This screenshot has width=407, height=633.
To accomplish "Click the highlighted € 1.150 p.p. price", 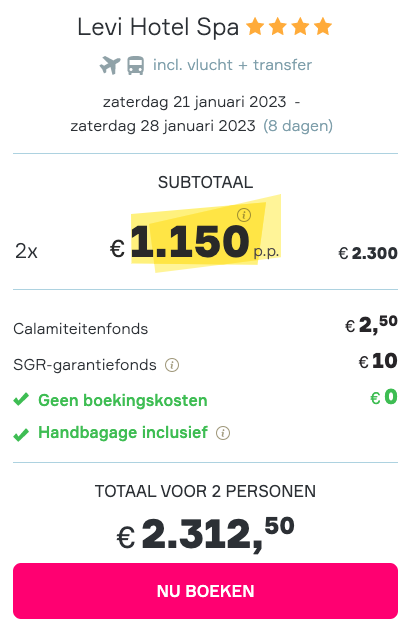I will pyautogui.click(x=195, y=242).
